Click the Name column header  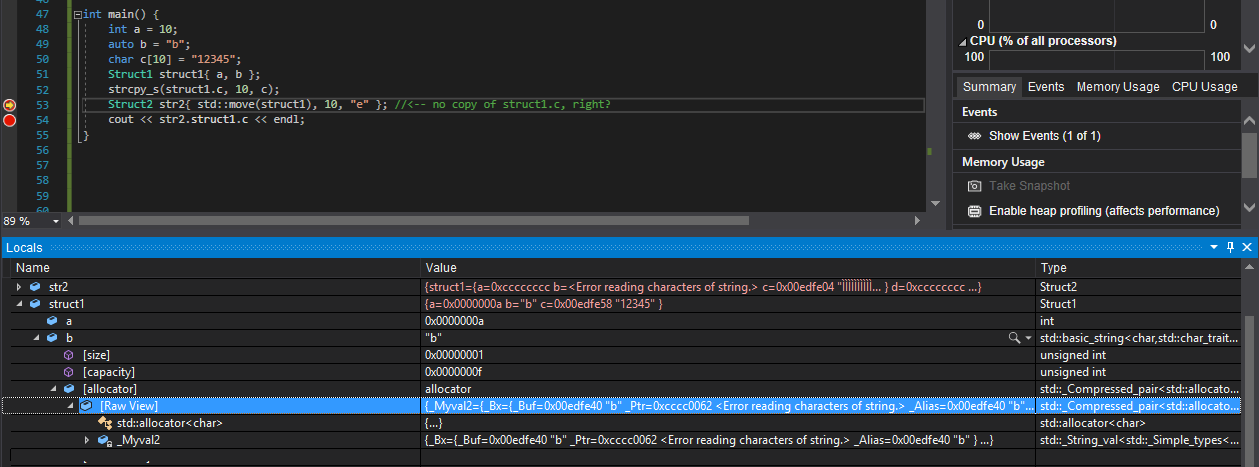pos(217,268)
